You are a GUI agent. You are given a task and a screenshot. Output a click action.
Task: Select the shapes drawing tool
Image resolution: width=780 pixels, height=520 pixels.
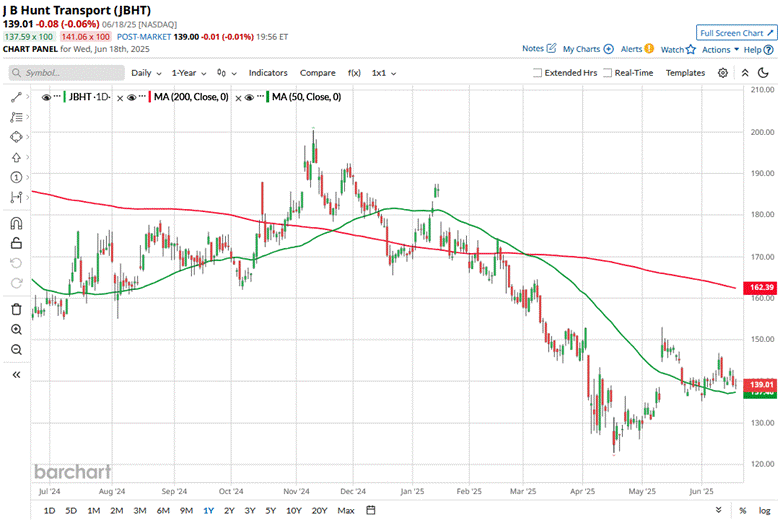16,137
